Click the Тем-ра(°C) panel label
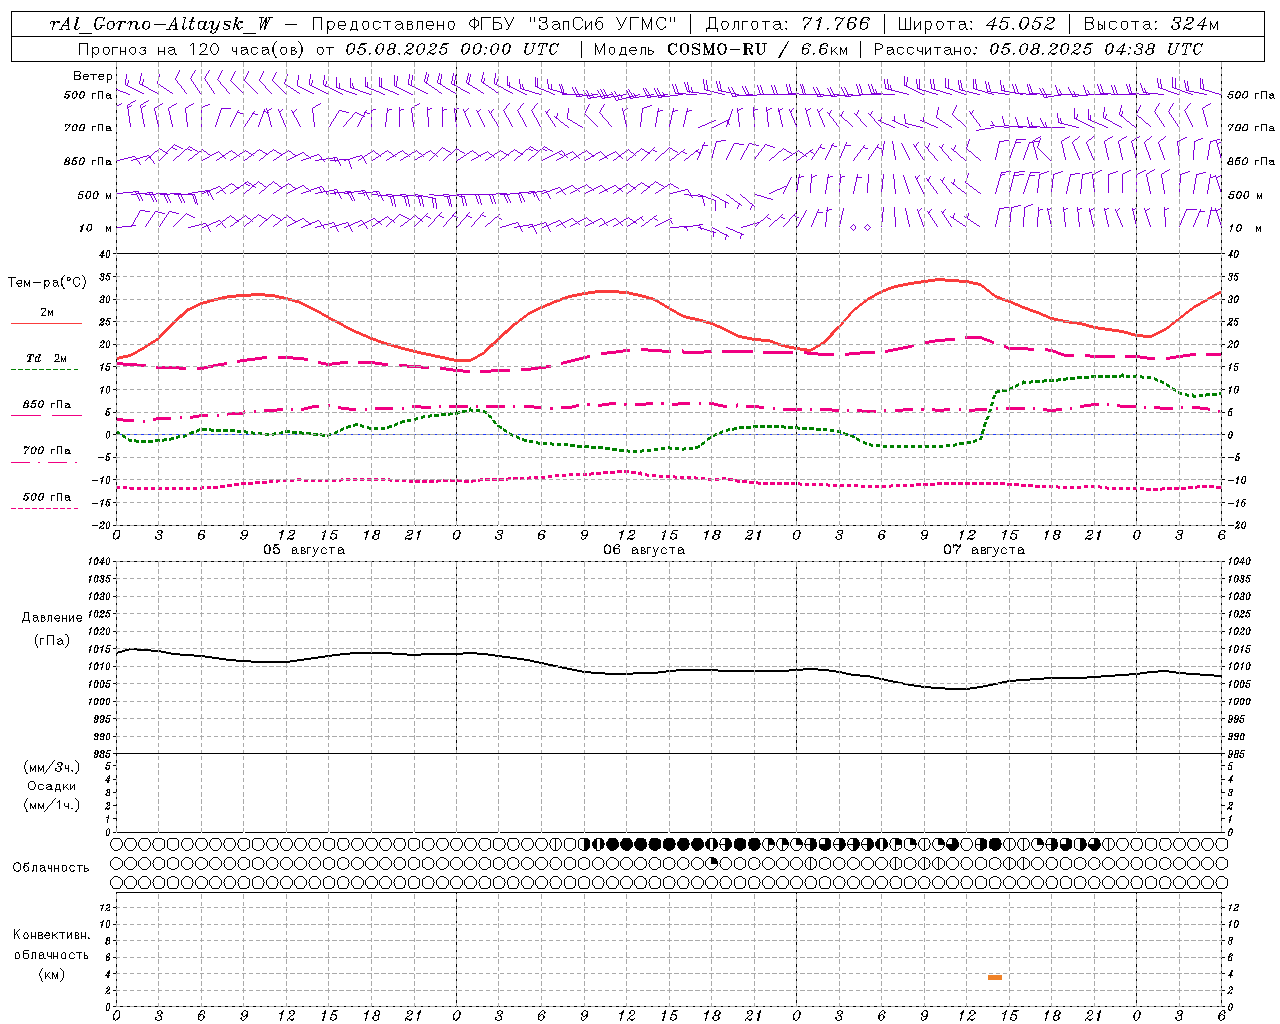Screen dimensions: 1280x1024 pyautogui.click(x=47, y=283)
